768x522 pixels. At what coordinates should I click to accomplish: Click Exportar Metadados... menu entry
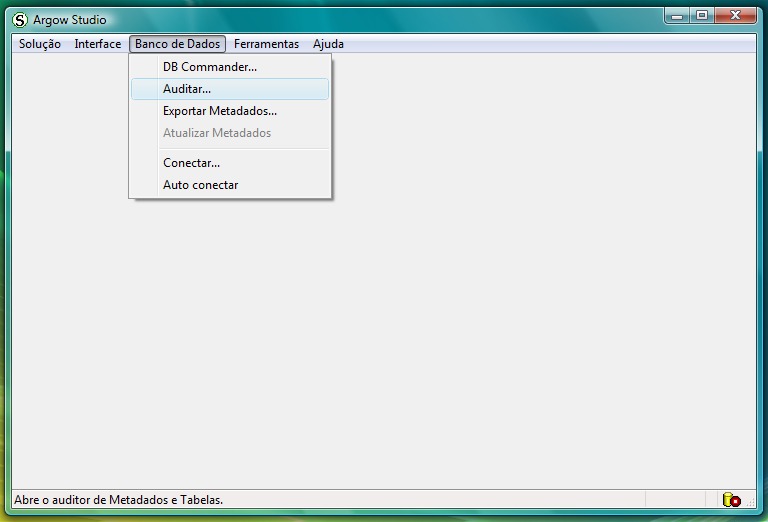coord(230,111)
